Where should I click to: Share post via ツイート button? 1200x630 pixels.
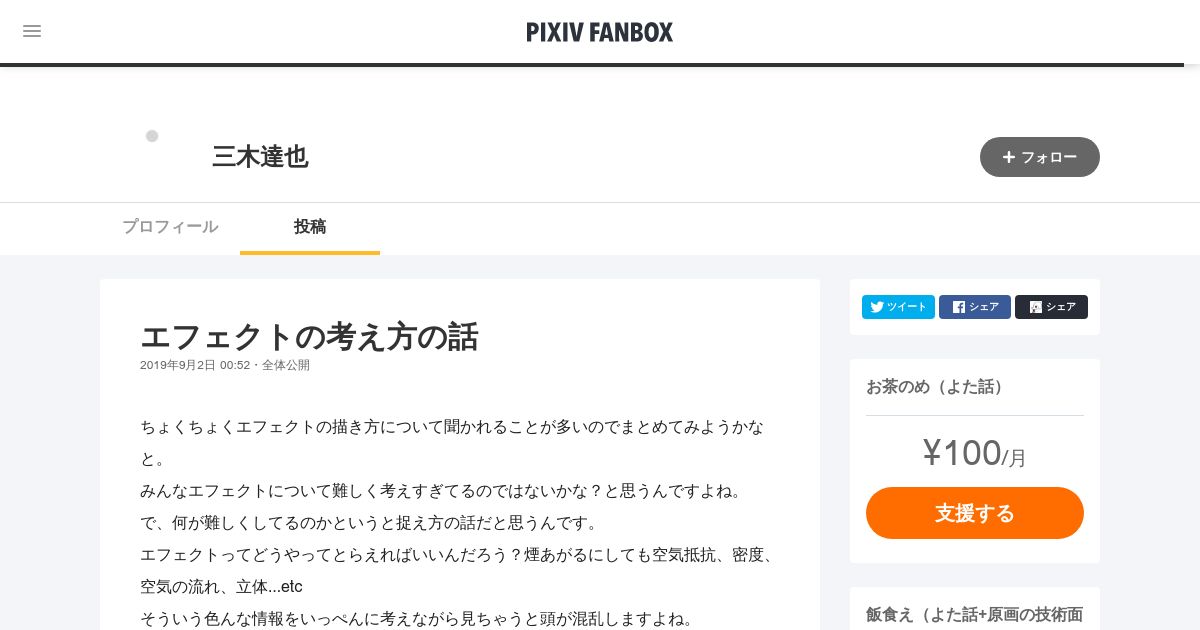pos(898,307)
